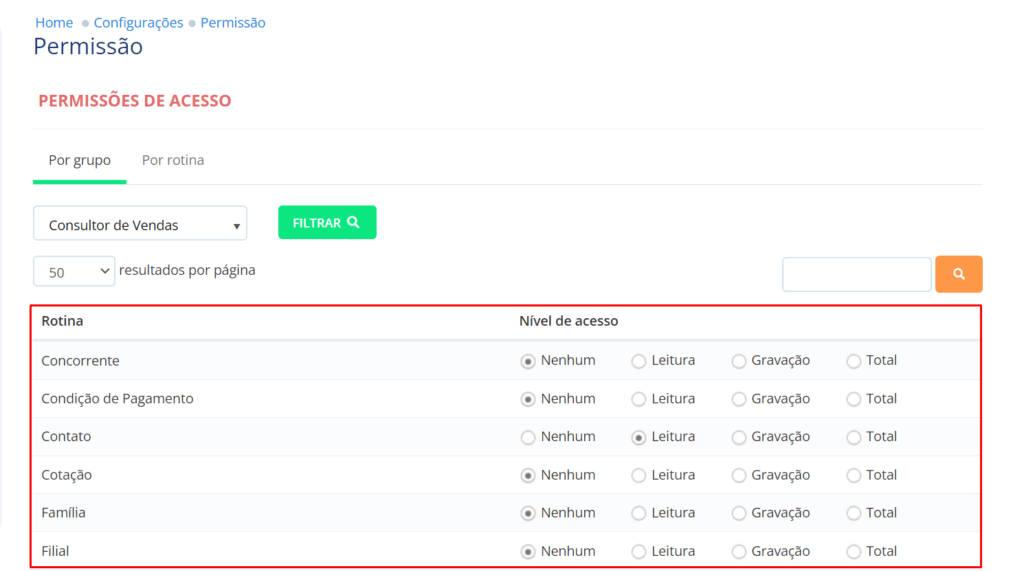Viewport: 1024px width, 571px height.
Task: Select Total for Família
Action: pyautogui.click(x=854, y=514)
